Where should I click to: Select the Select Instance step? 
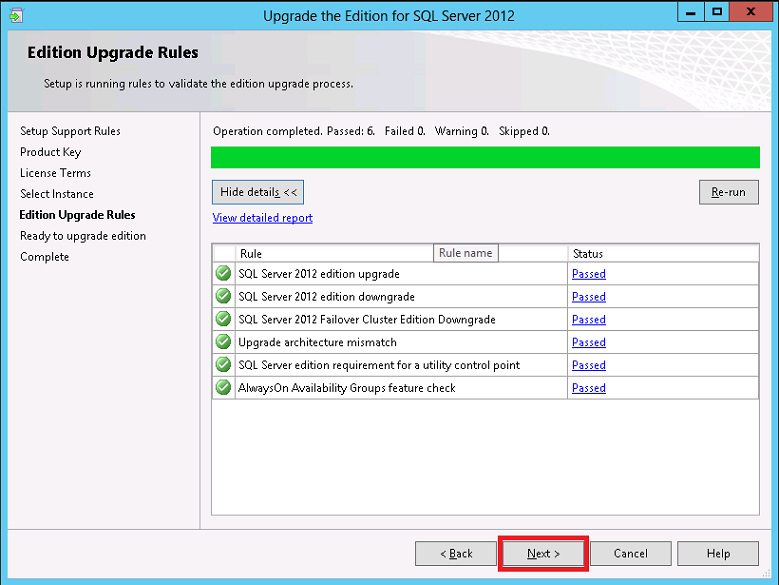tap(57, 194)
